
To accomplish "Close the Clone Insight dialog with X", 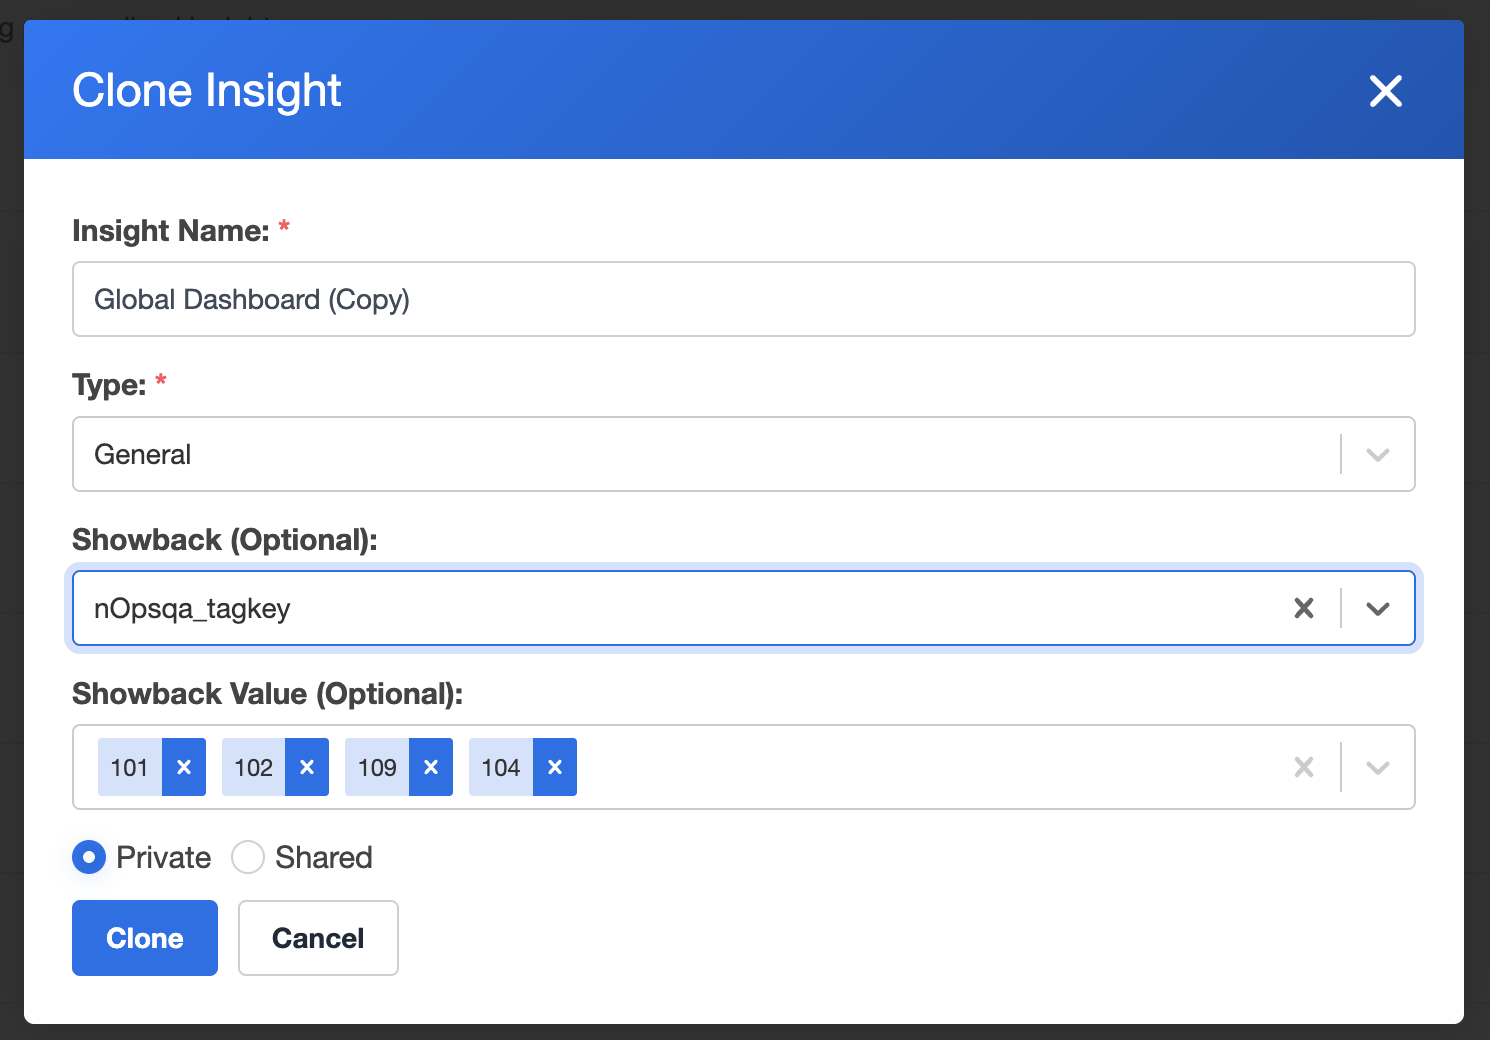I will click(x=1385, y=91).
